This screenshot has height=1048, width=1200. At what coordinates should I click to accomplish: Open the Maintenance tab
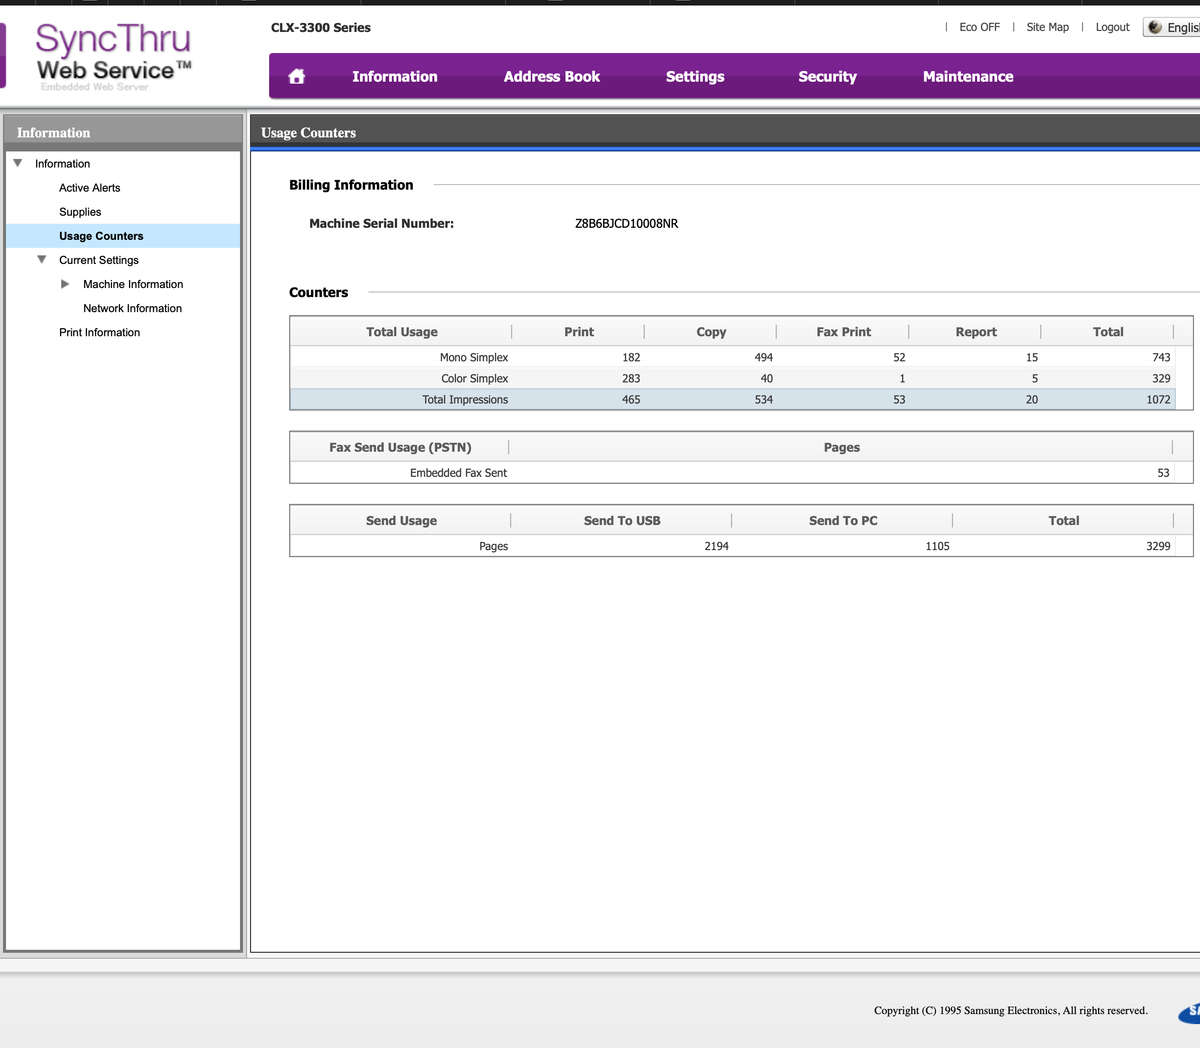(x=967, y=77)
